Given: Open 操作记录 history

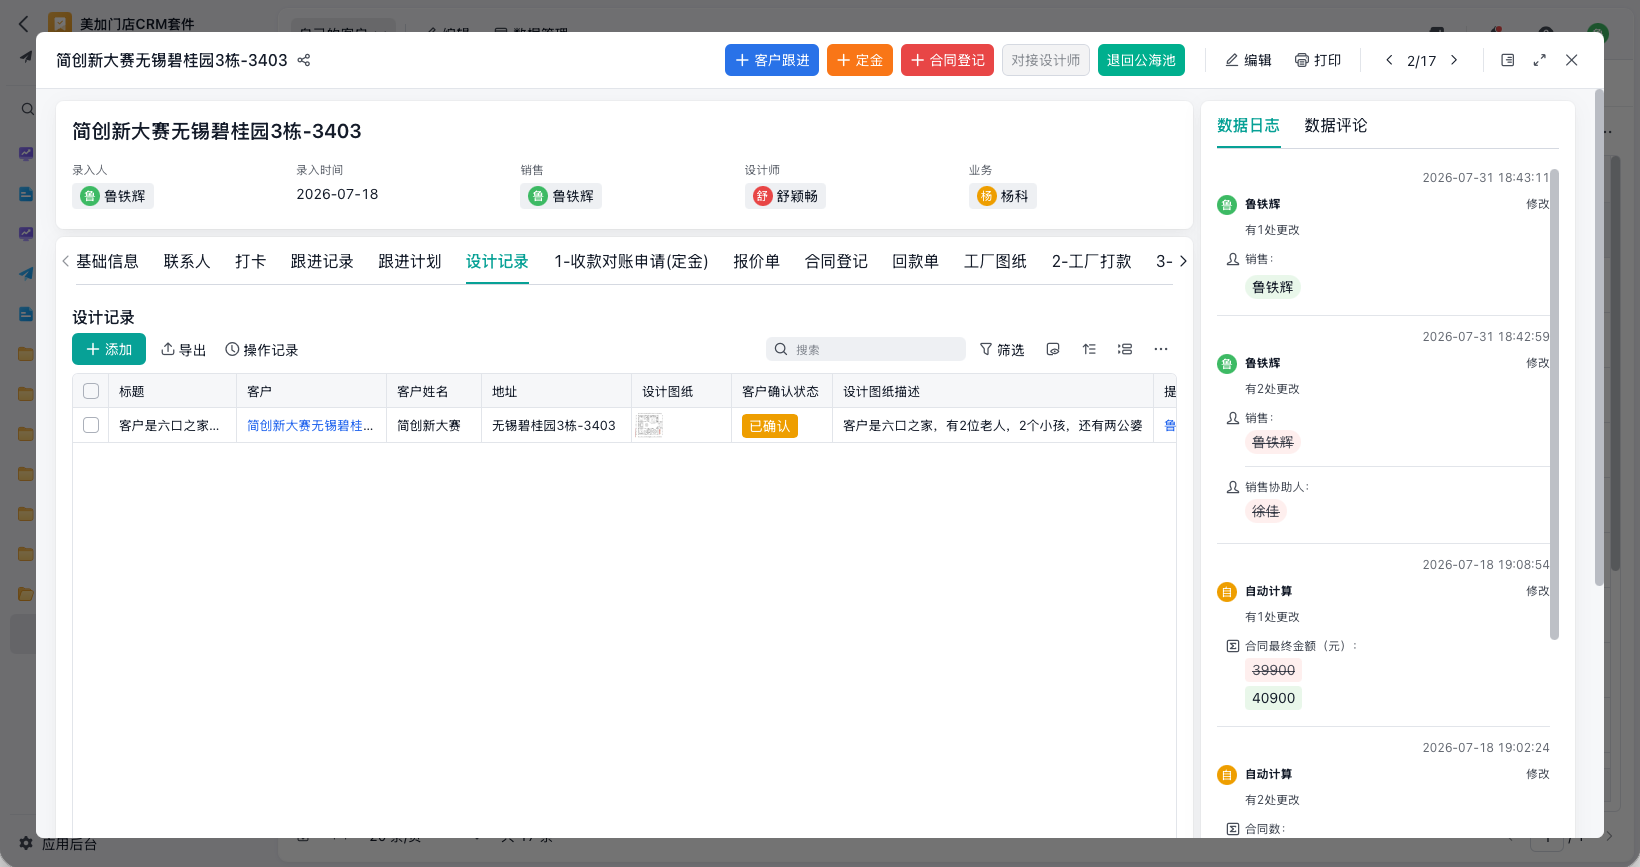Looking at the screenshot, I should (261, 350).
